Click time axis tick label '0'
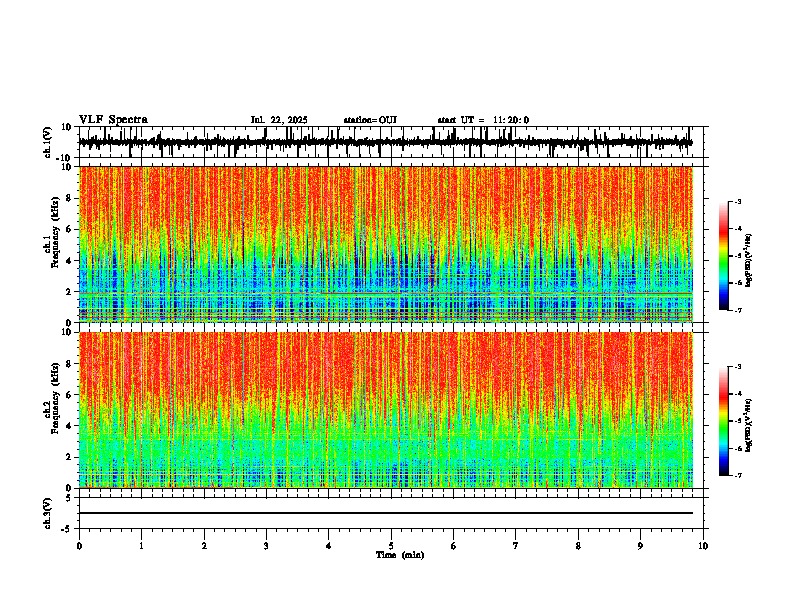Image resolution: width=792 pixels, height=612 pixels. tap(79, 546)
